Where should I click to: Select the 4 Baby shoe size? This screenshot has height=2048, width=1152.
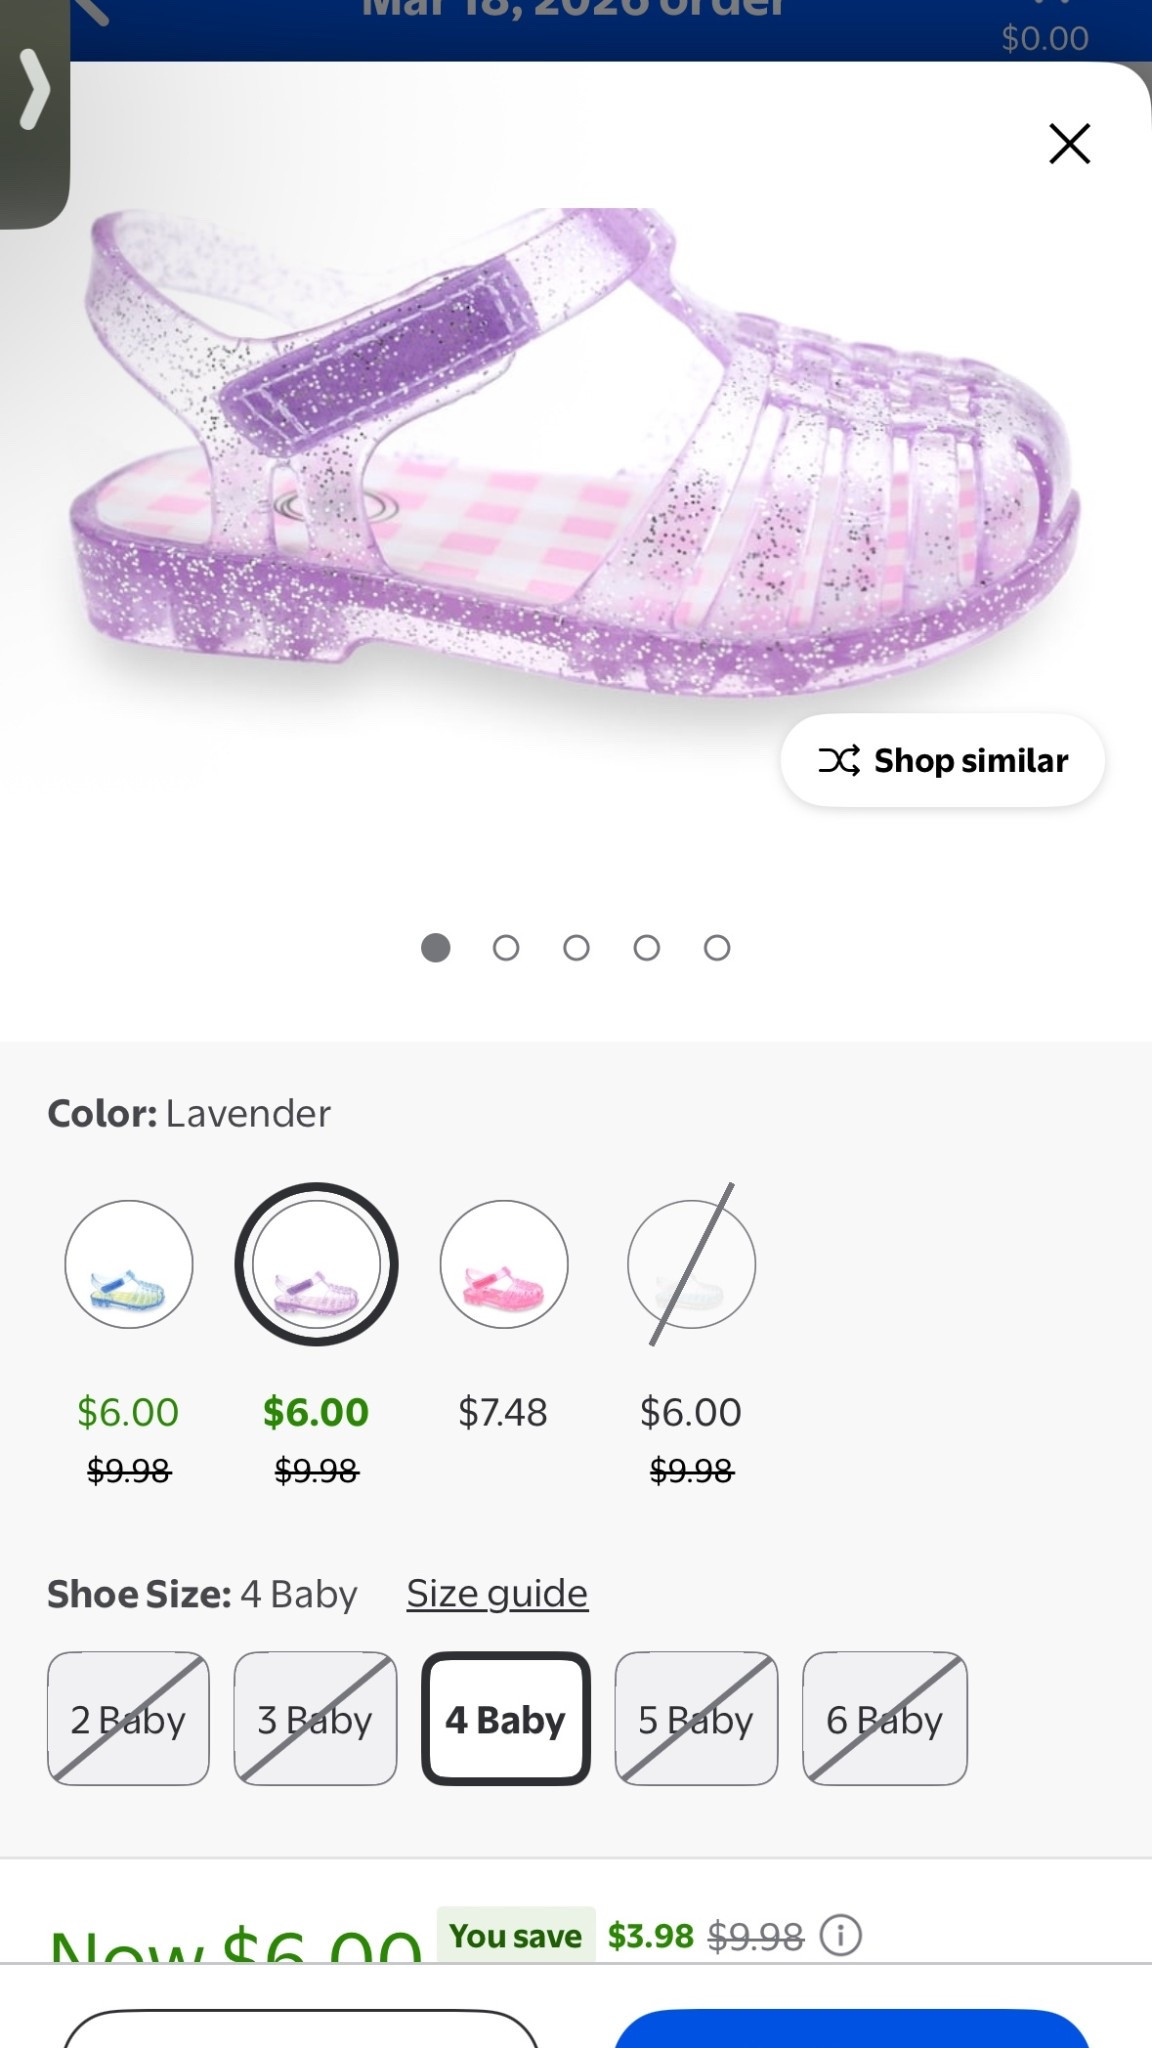pos(505,1718)
